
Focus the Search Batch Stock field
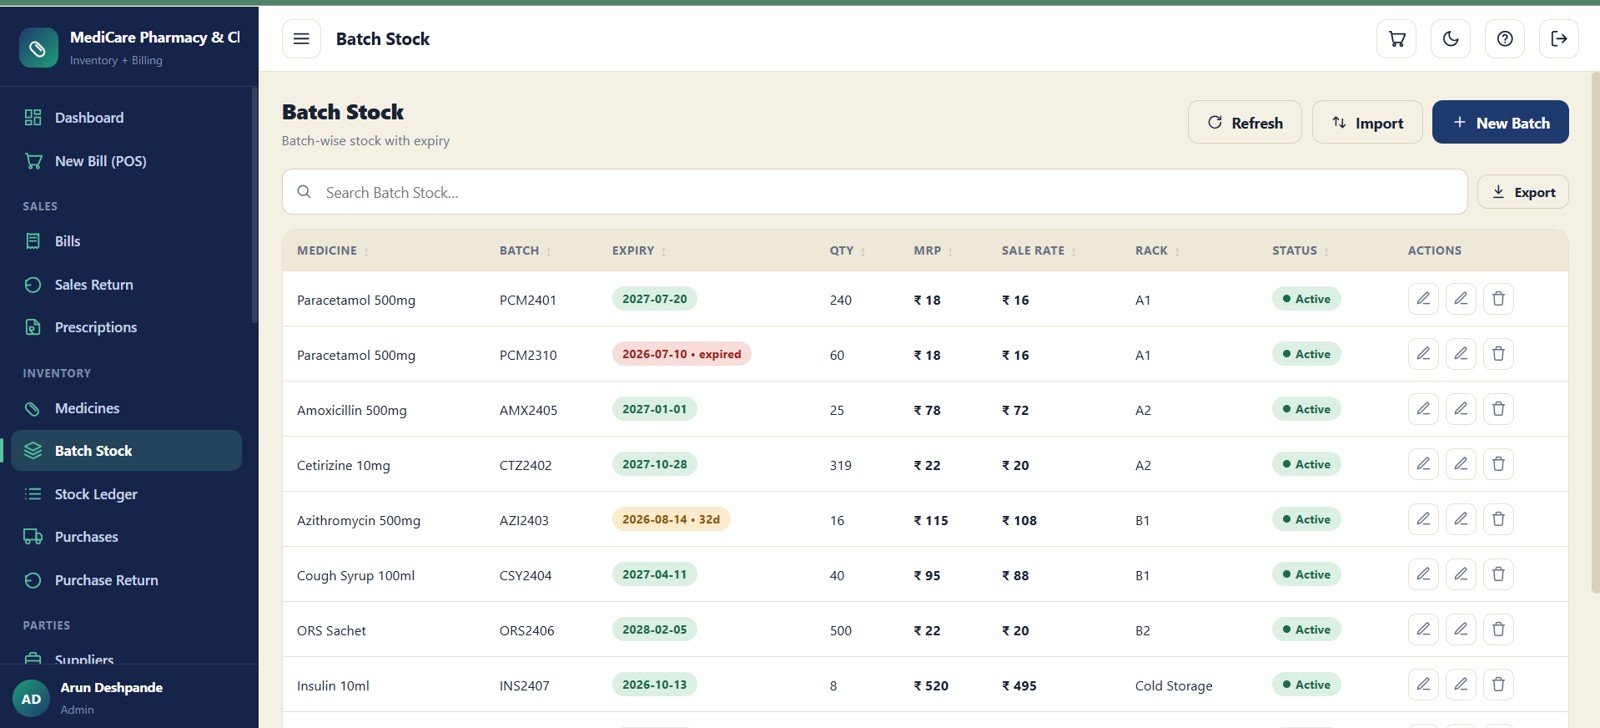(x=874, y=192)
